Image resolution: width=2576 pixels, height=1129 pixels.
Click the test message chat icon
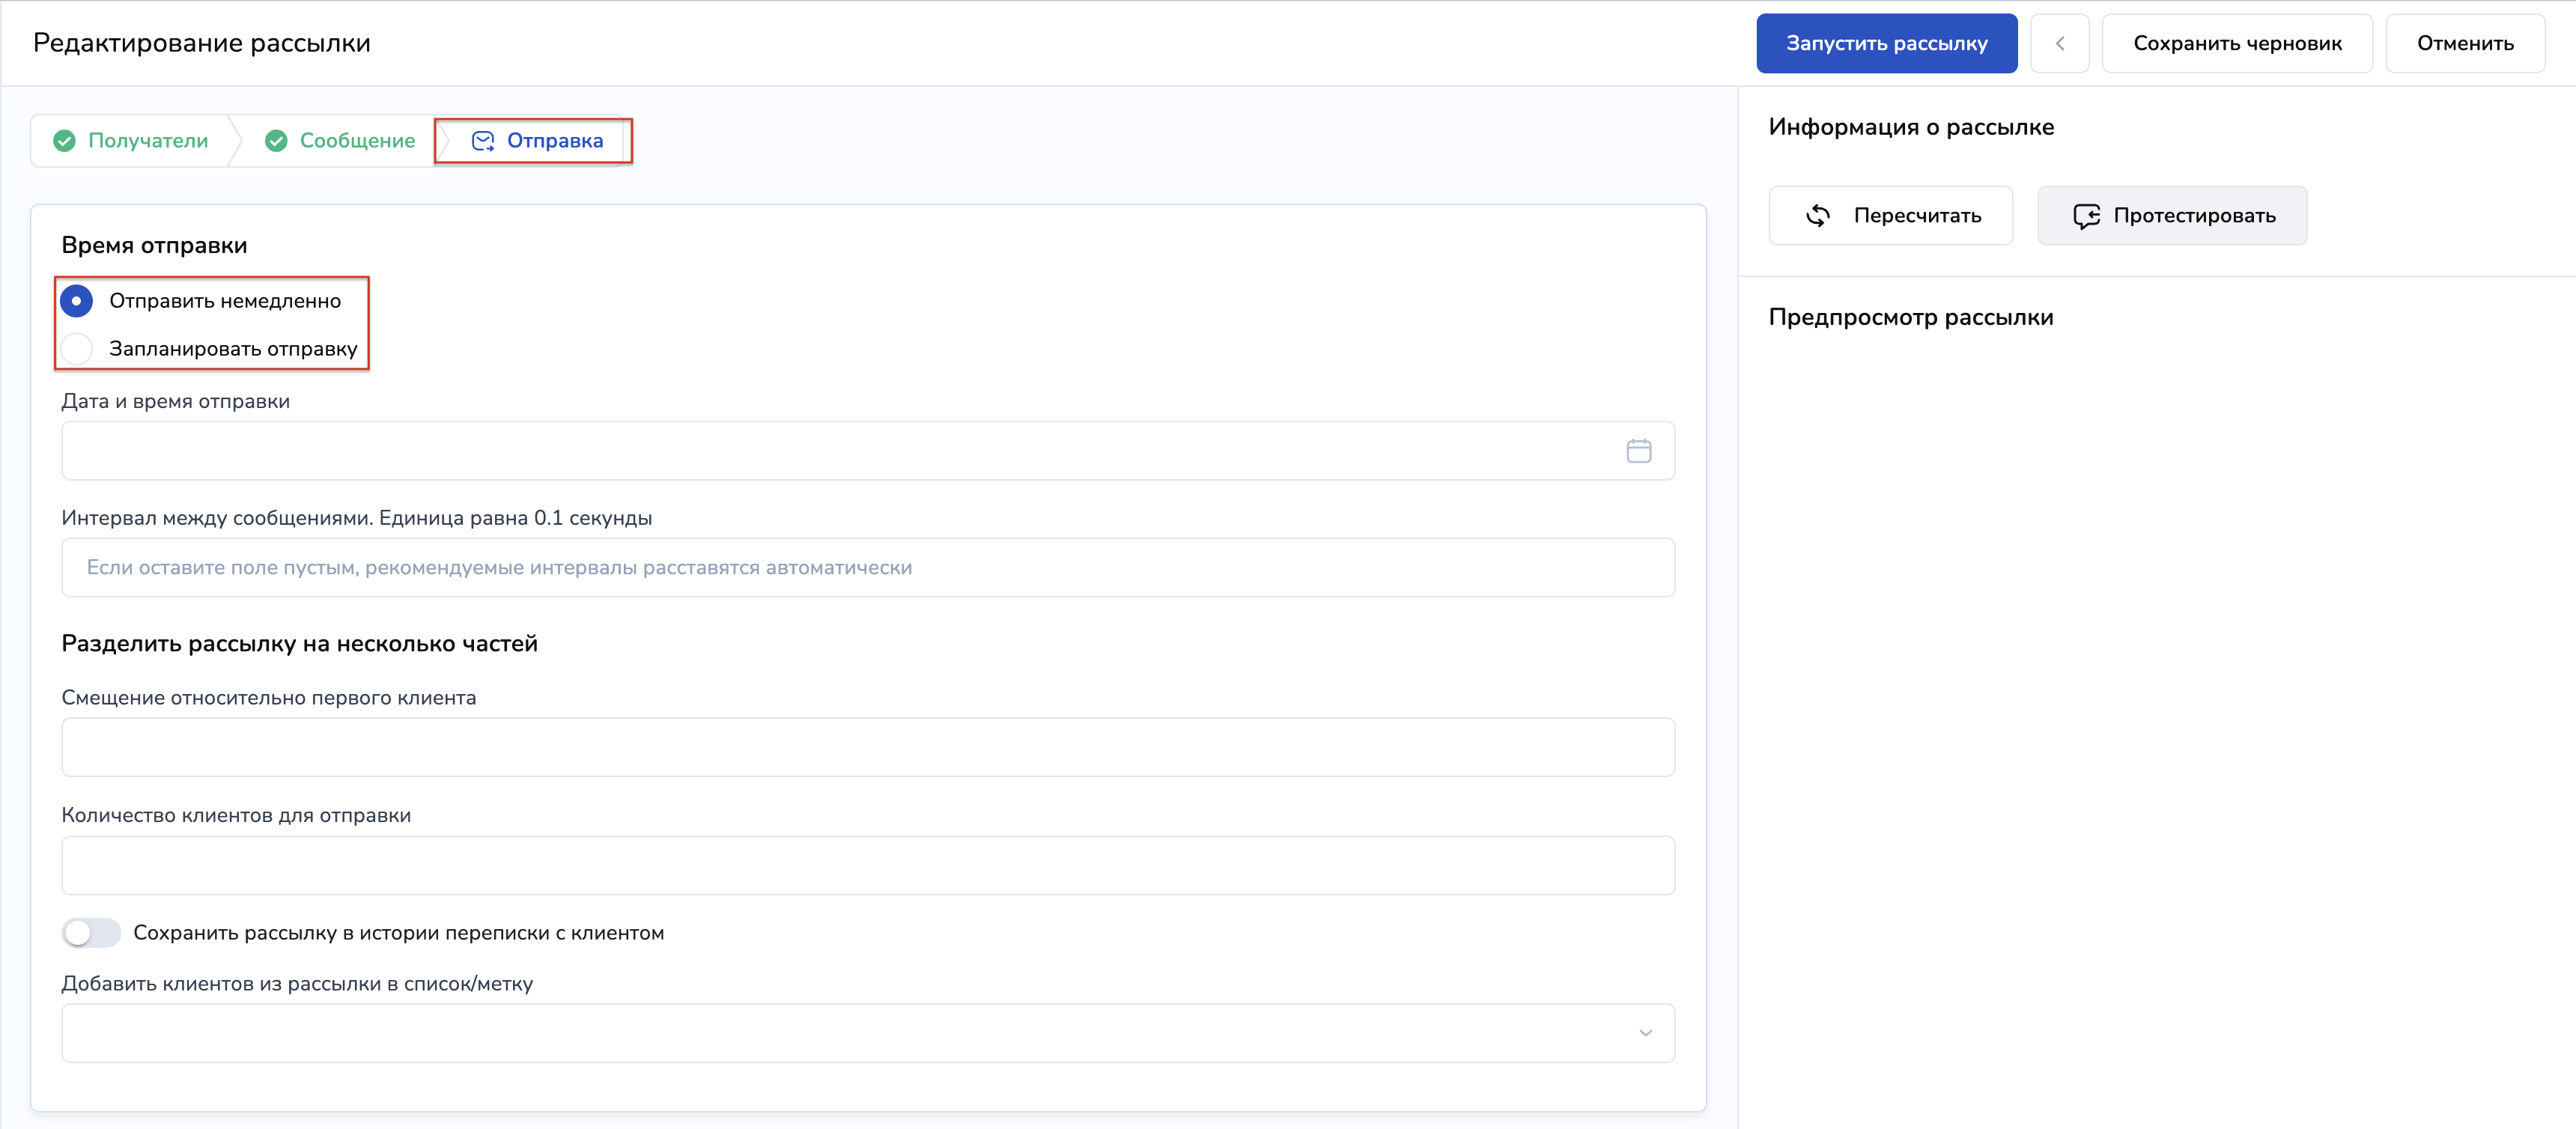pyautogui.click(x=2086, y=216)
